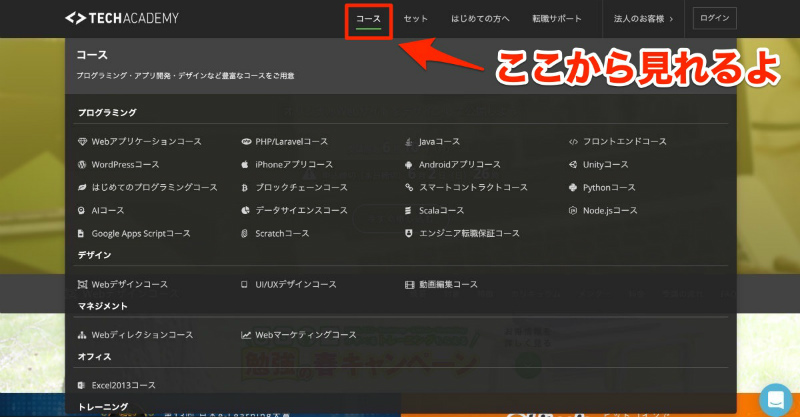Screen dimensions: 800x417
Task: Open ブロックチェーンコース
Action: point(301,187)
